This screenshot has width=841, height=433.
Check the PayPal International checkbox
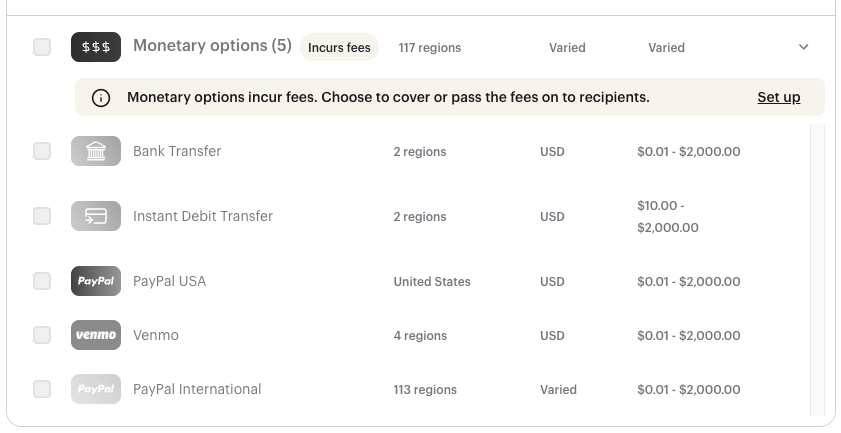click(42, 389)
